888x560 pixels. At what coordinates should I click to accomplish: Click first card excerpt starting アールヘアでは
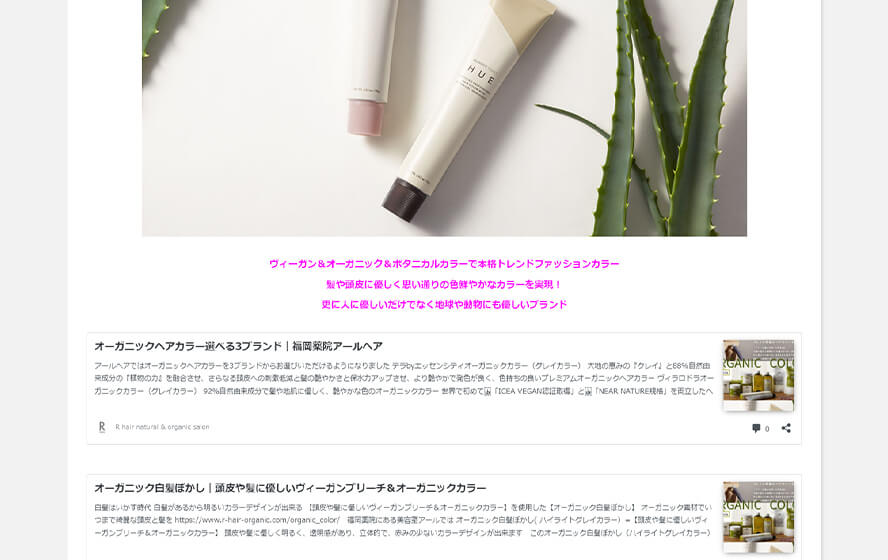pyautogui.click(x=404, y=378)
